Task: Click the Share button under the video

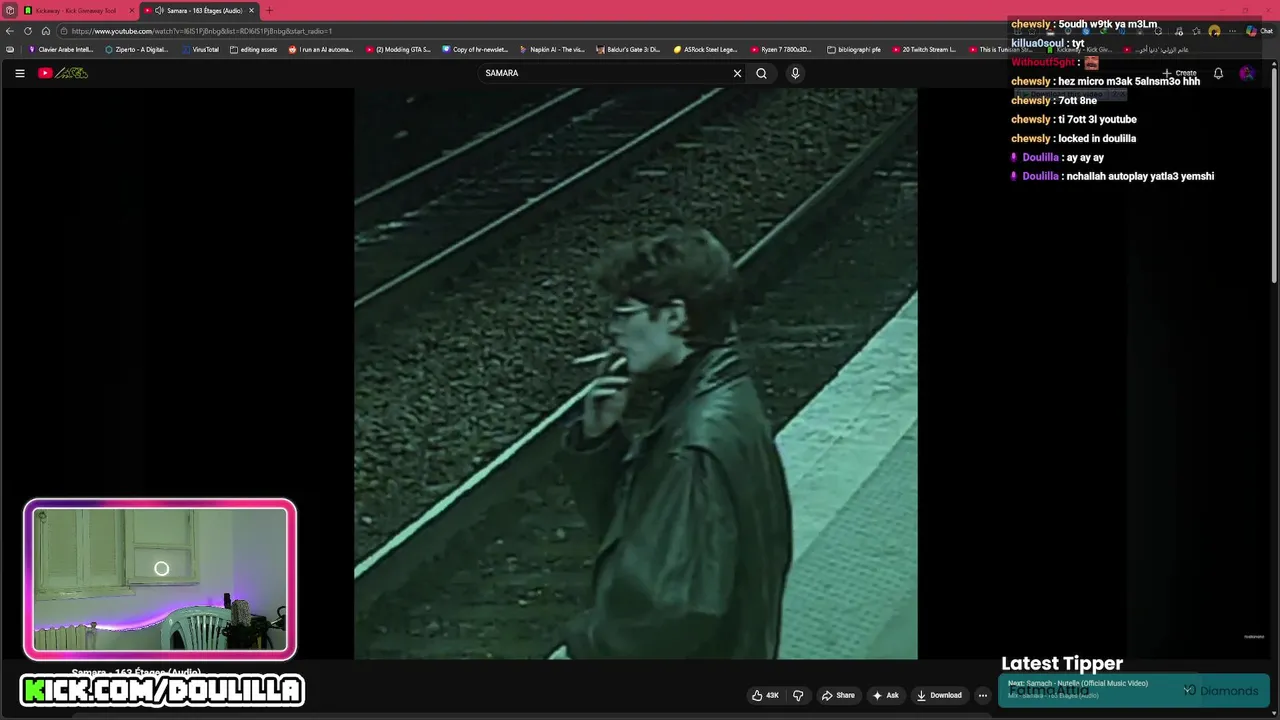Action: pyautogui.click(x=838, y=695)
